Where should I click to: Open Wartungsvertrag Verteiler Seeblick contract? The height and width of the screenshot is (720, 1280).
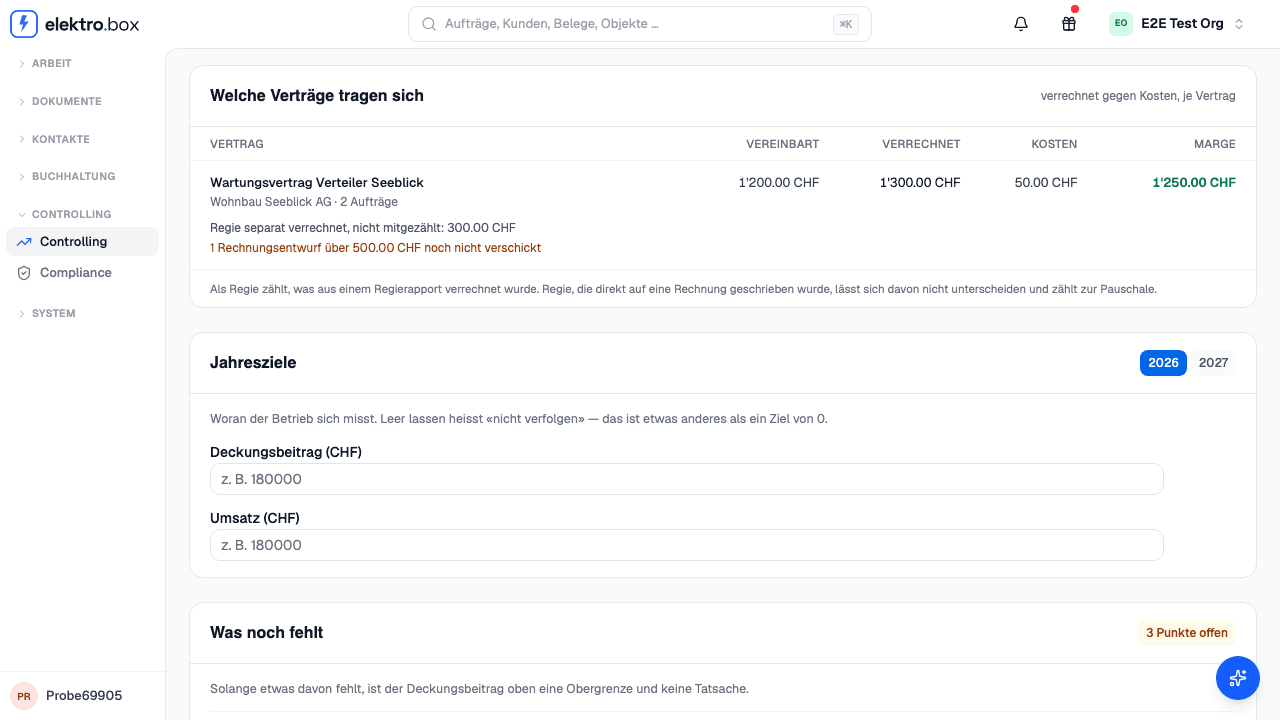pos(317,183)
